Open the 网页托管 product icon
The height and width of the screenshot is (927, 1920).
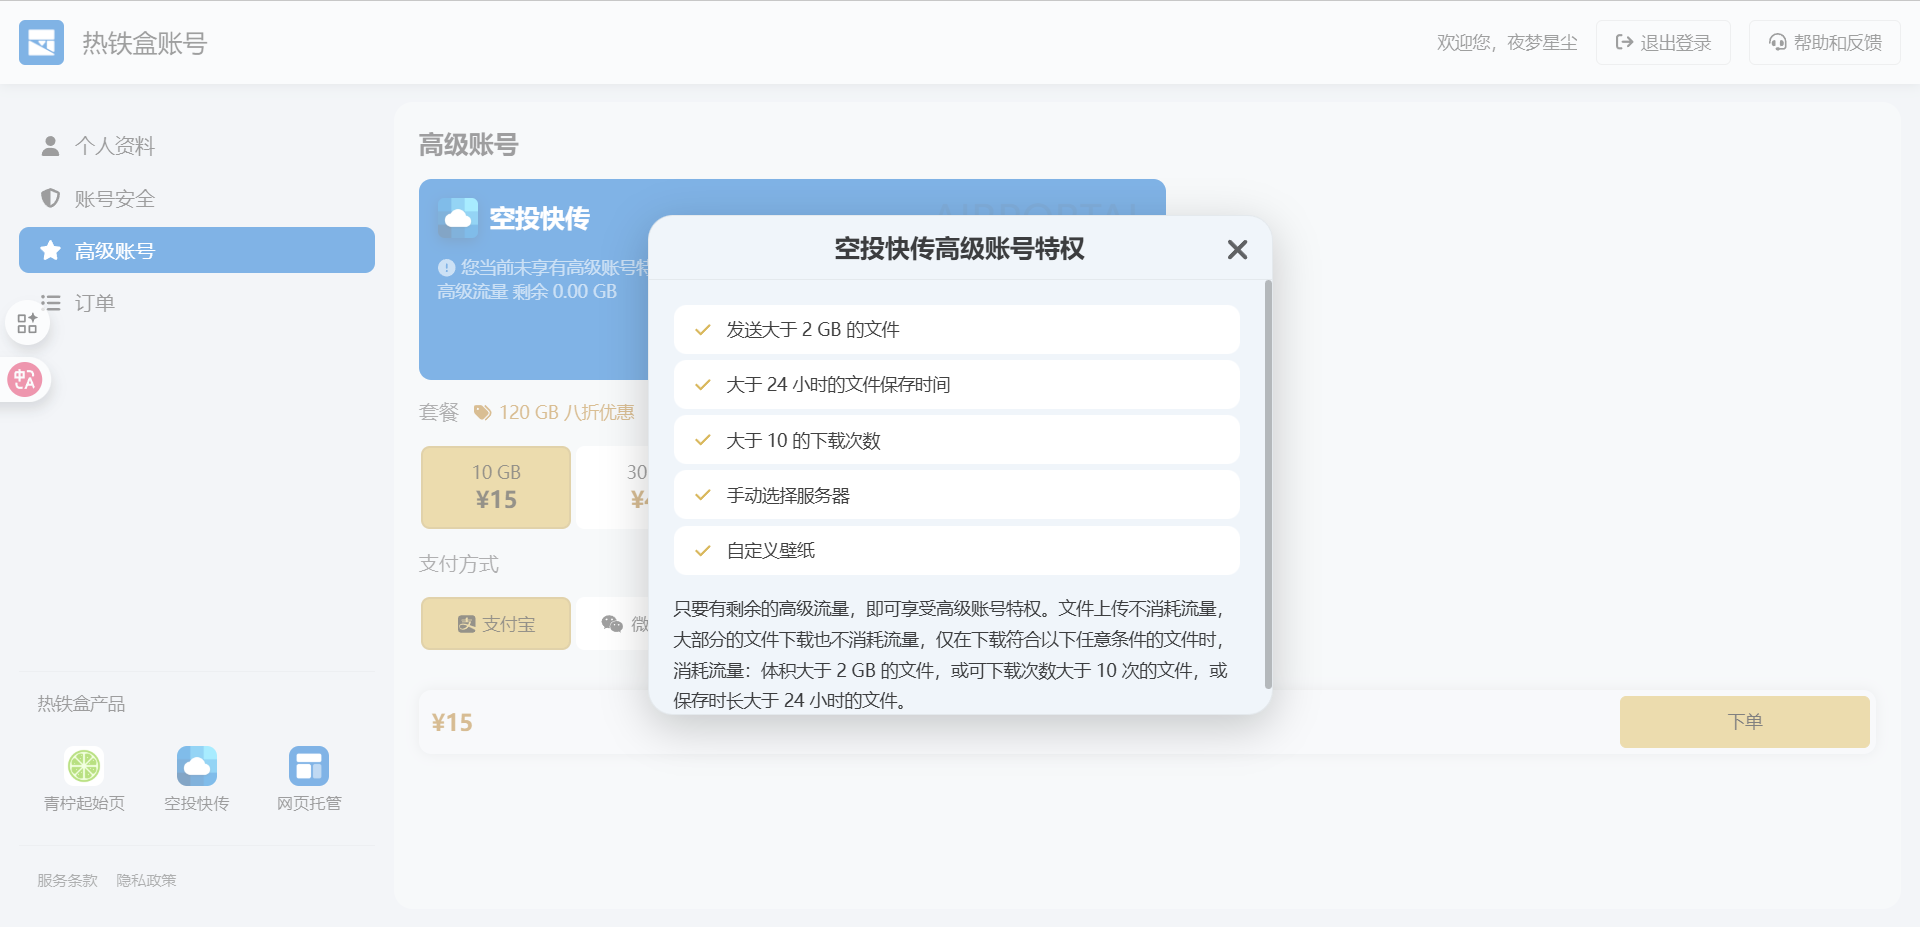point(309,766)
